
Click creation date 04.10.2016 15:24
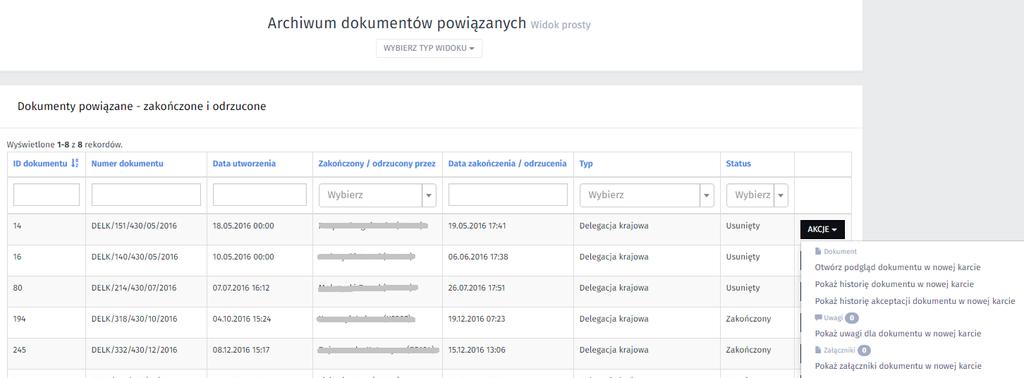pyautogui.click(x=242, y=319)
